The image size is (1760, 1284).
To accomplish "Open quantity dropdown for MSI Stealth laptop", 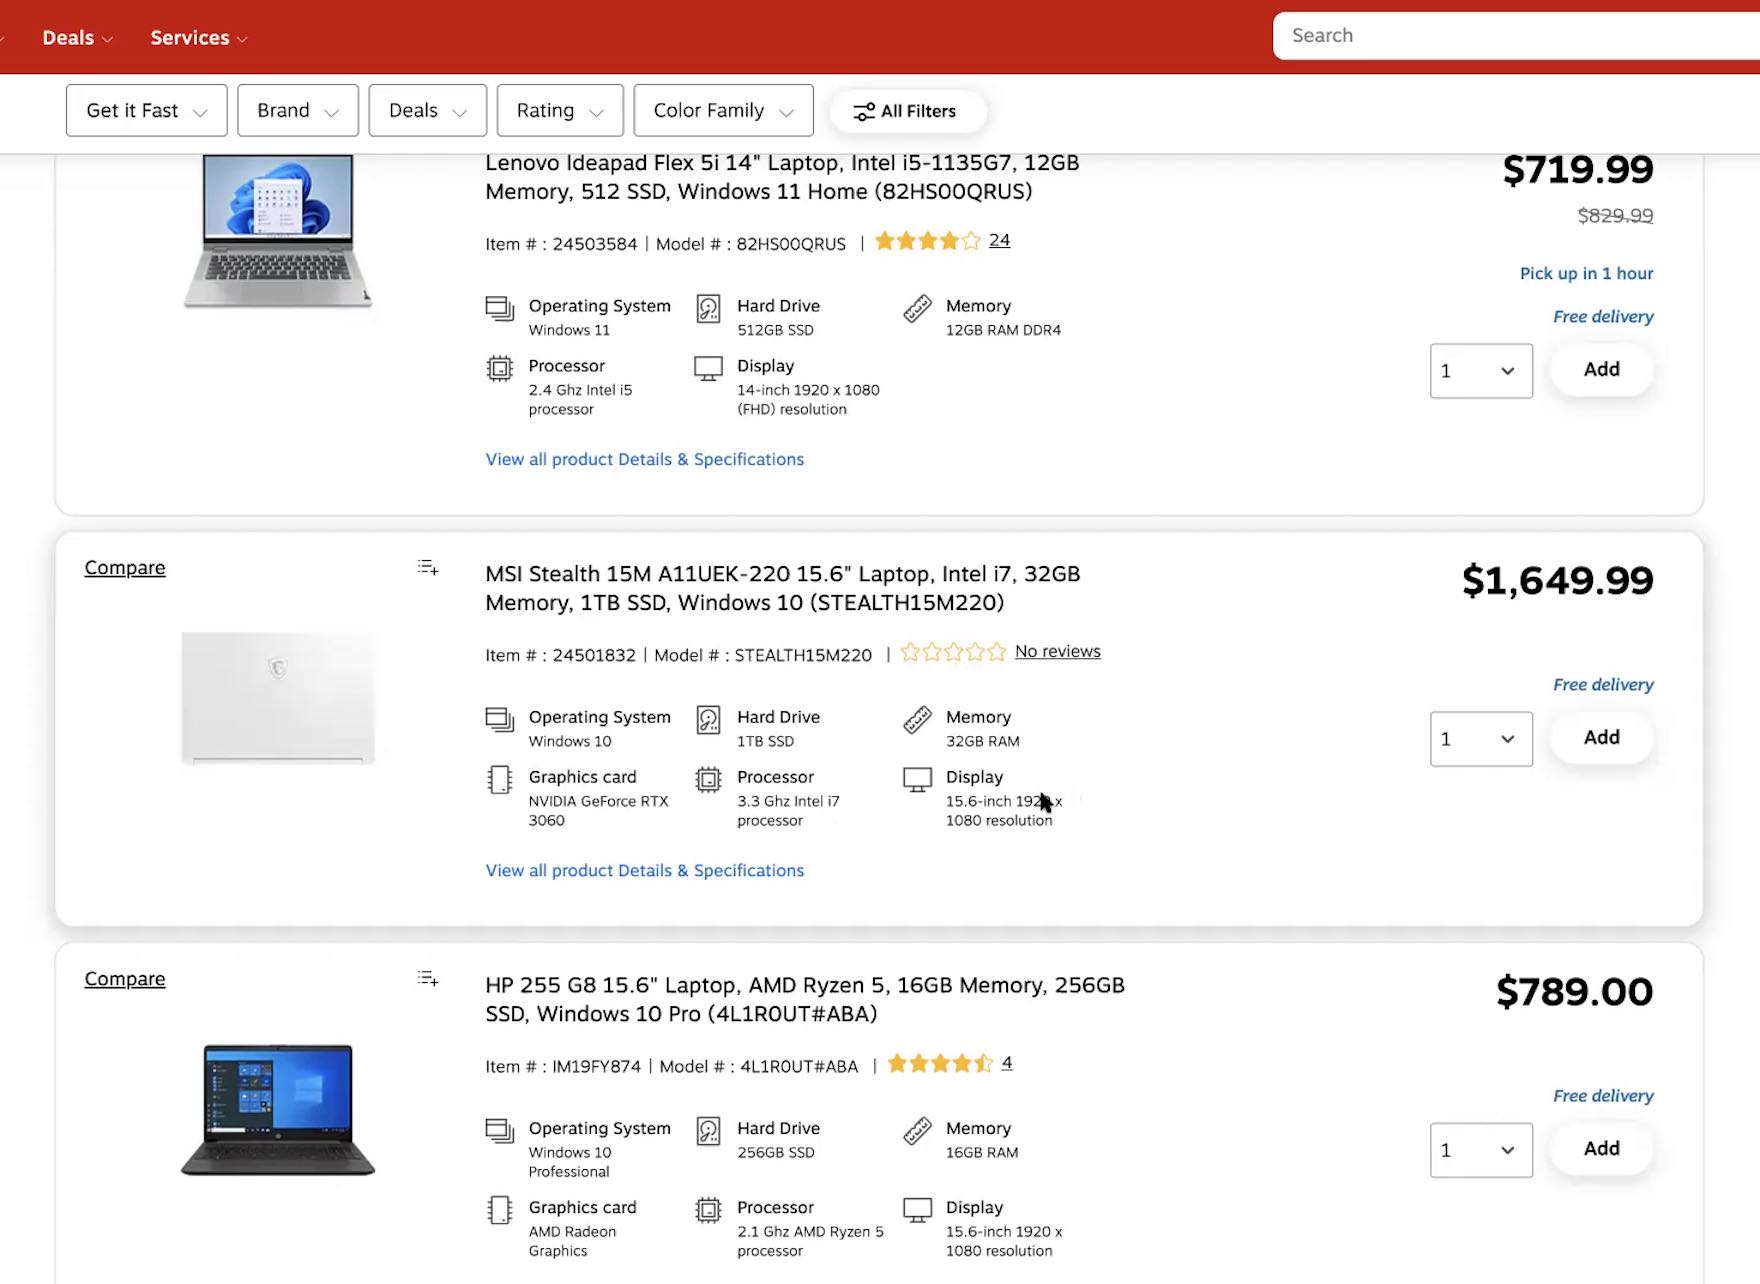I will coord(1480,739).
